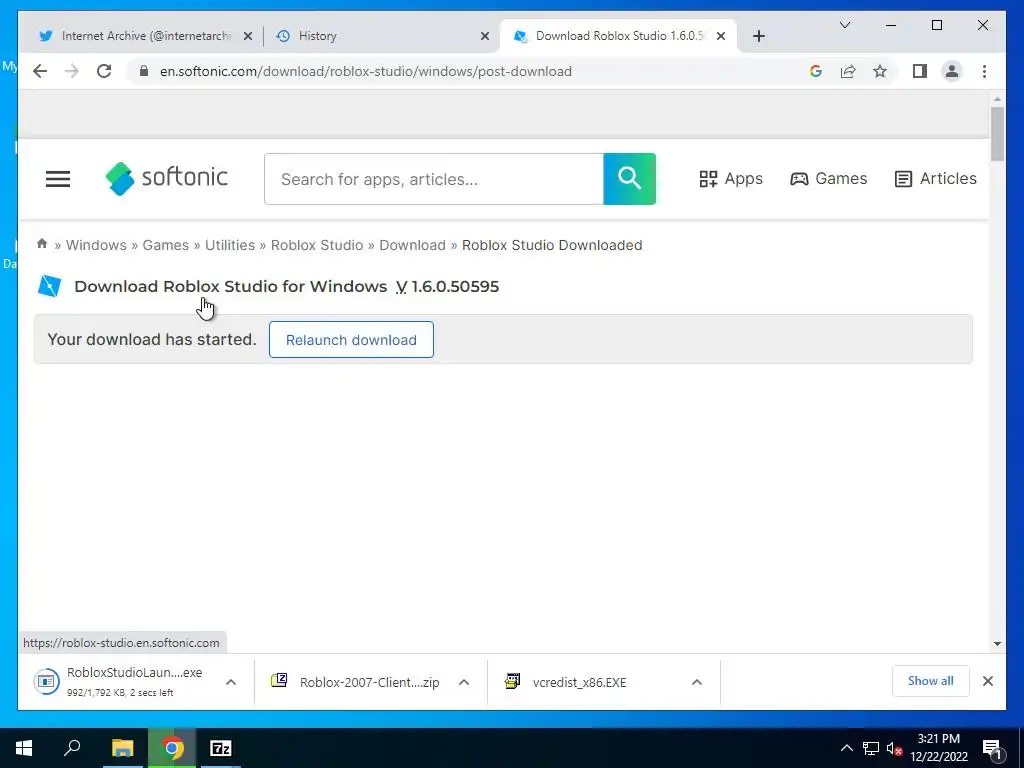Click the home breadcrumb icon
This screenshot has height=768, width=1024.
coord(42,244)
